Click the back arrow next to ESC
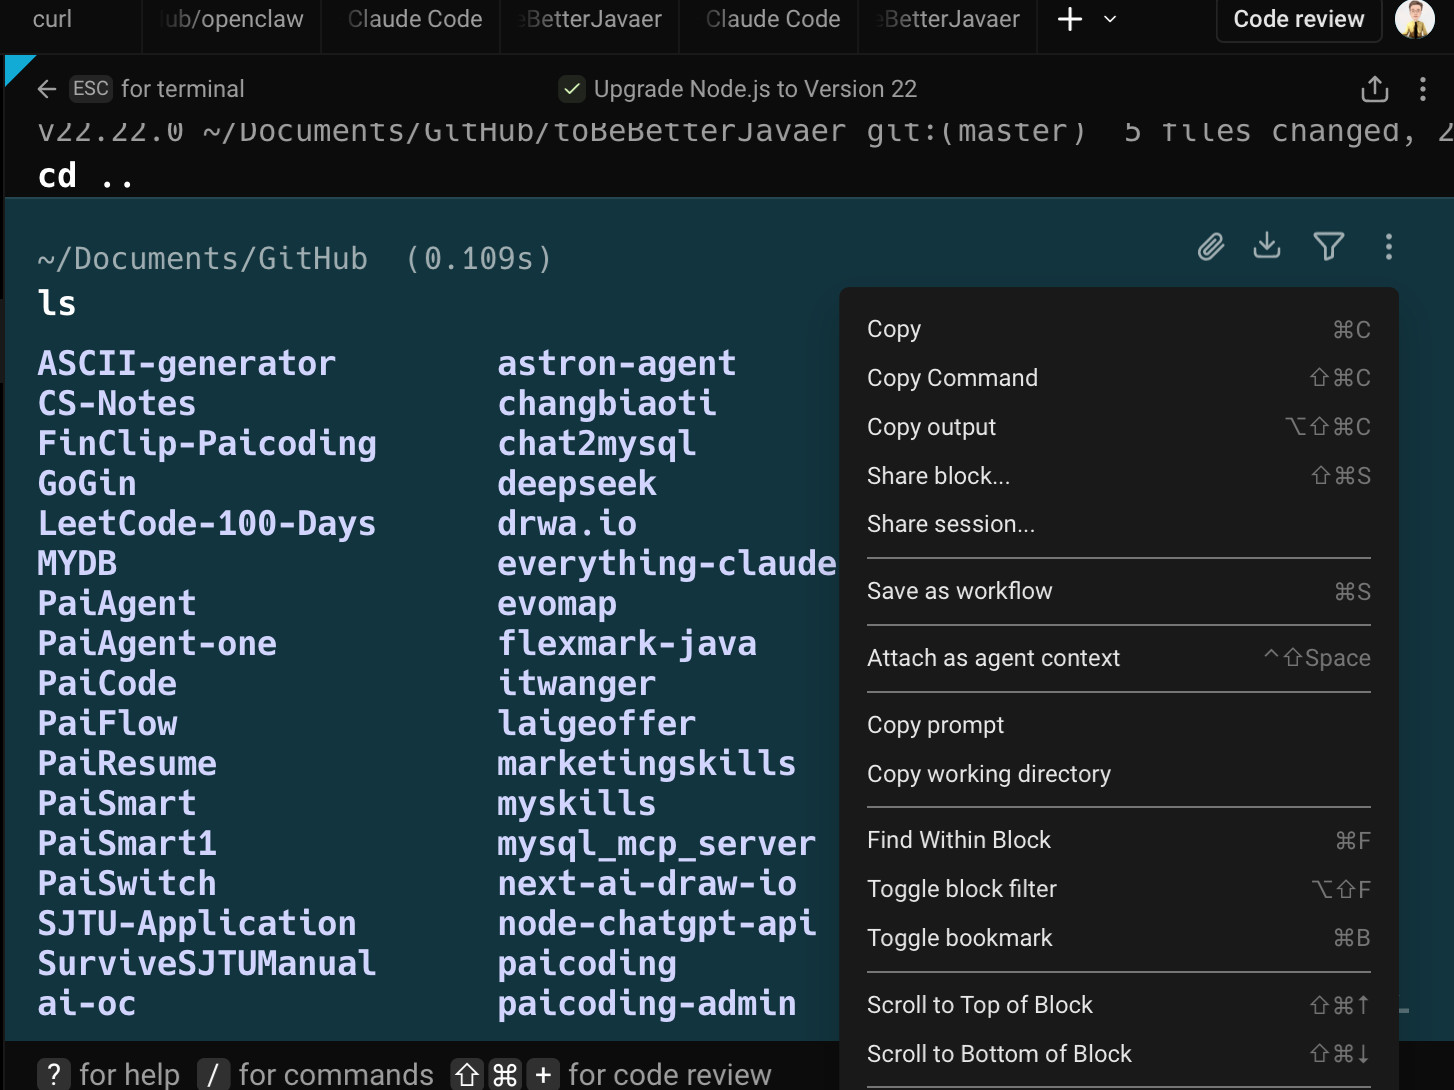The height and width of the screenshot is (1090, 1454). tap(47, 89)
